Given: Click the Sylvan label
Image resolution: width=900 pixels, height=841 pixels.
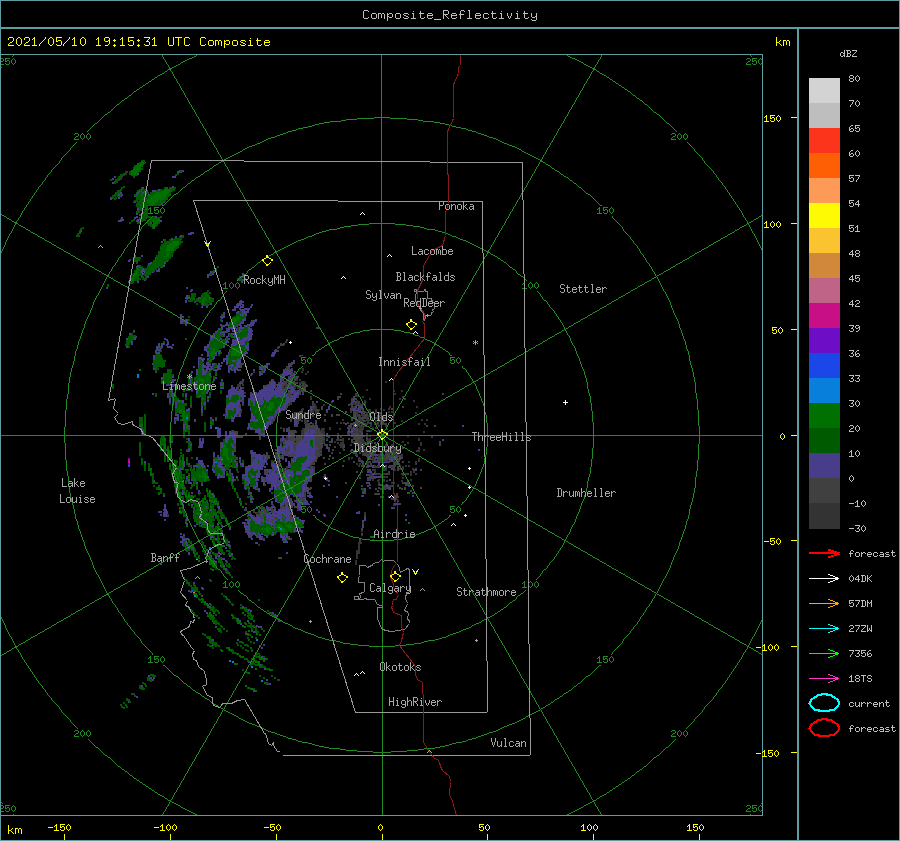Looking at the screenshot, I should 383,295.
